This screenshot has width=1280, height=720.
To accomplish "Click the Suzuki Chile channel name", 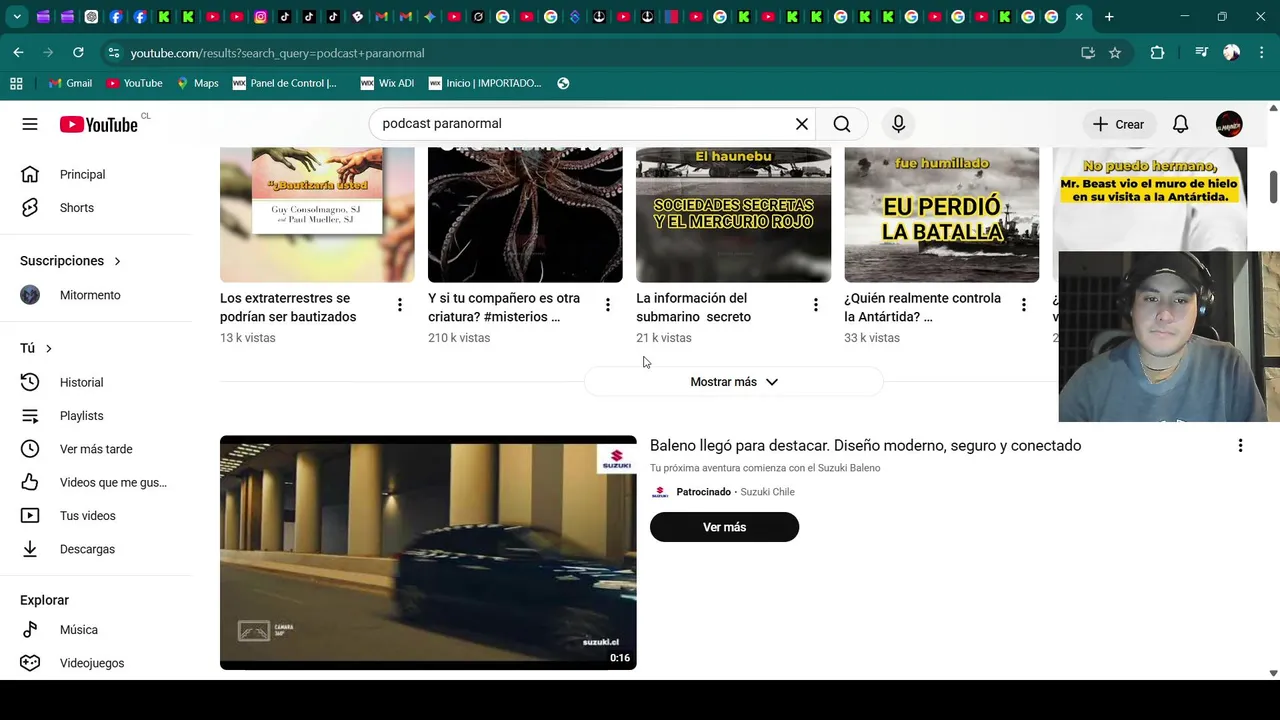I will (x=767, y=492).
